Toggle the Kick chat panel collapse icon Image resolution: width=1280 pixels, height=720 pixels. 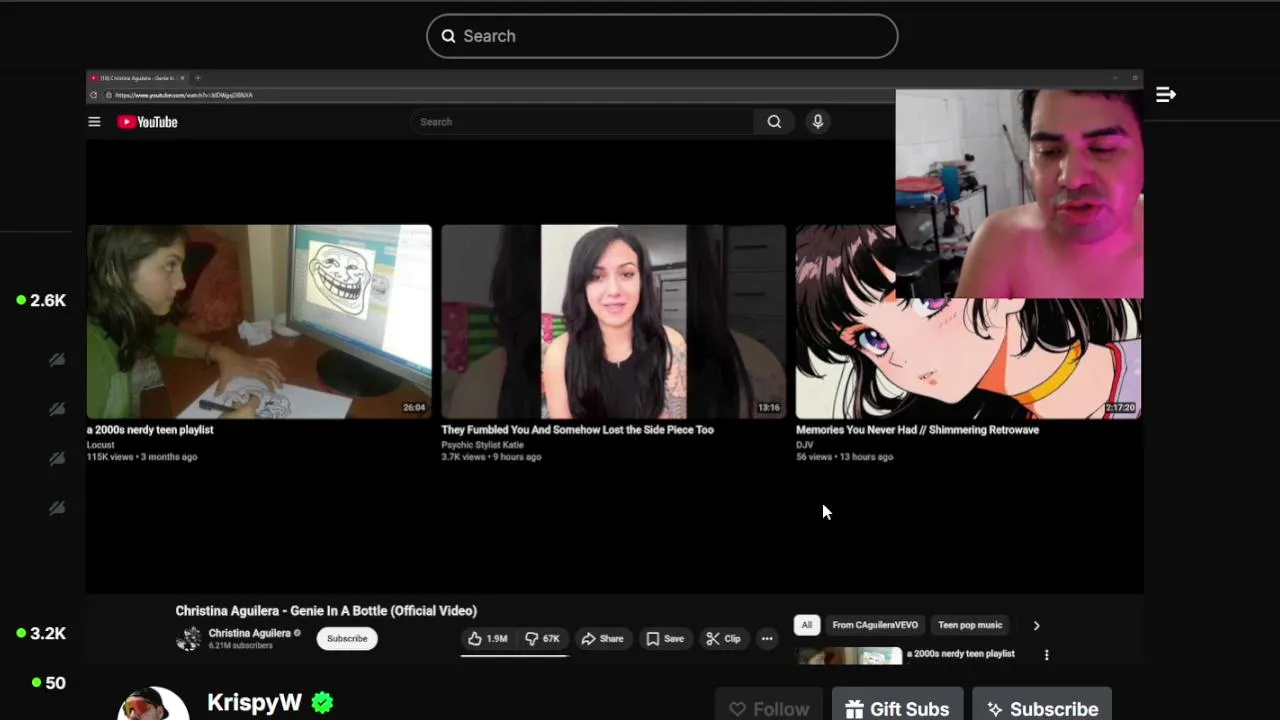click(1166, 94)
